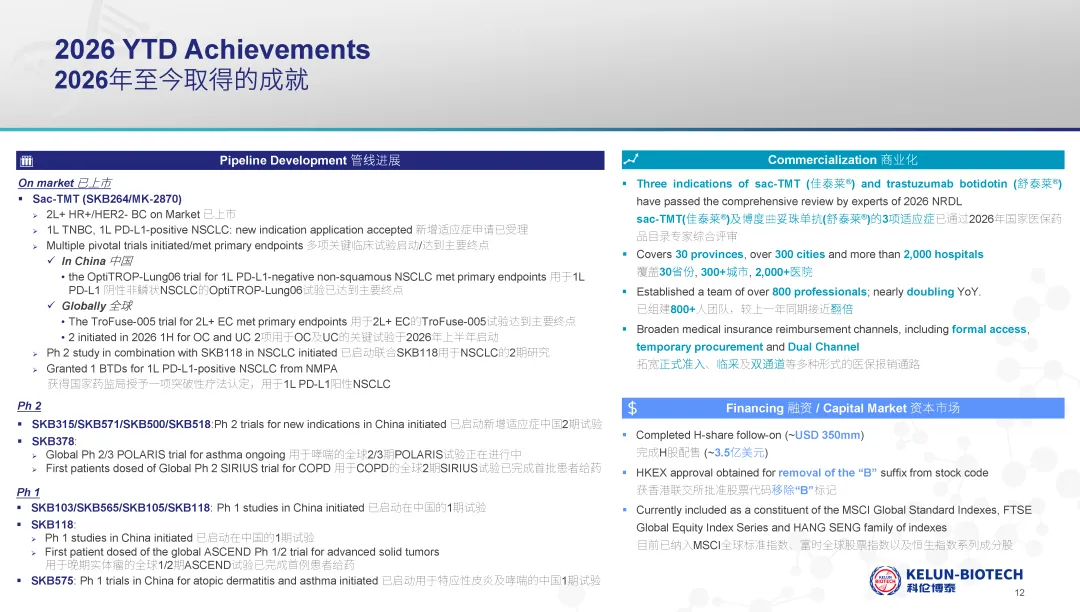Click the pipeline icon beside Pipeline Development

pyautogui.click(x=27, y=161)
